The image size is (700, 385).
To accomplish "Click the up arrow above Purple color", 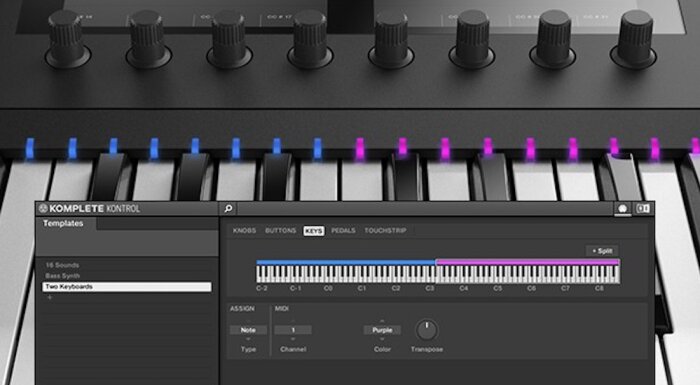I will pos(382,321).
